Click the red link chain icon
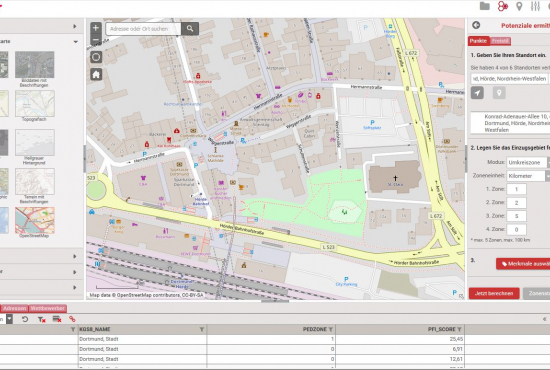 72,319
